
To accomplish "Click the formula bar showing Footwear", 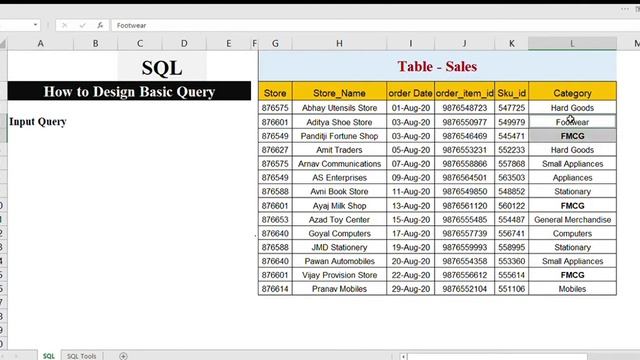I will [376, 25].
